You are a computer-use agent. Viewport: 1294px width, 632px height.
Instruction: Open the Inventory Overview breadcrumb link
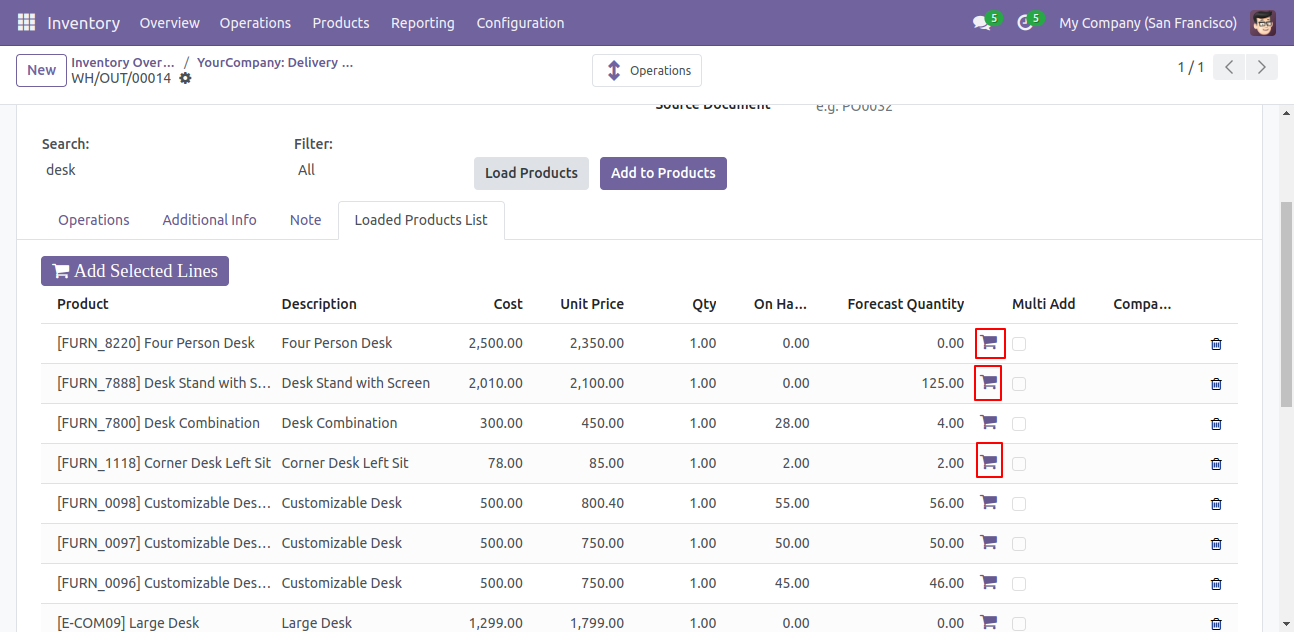123,62
